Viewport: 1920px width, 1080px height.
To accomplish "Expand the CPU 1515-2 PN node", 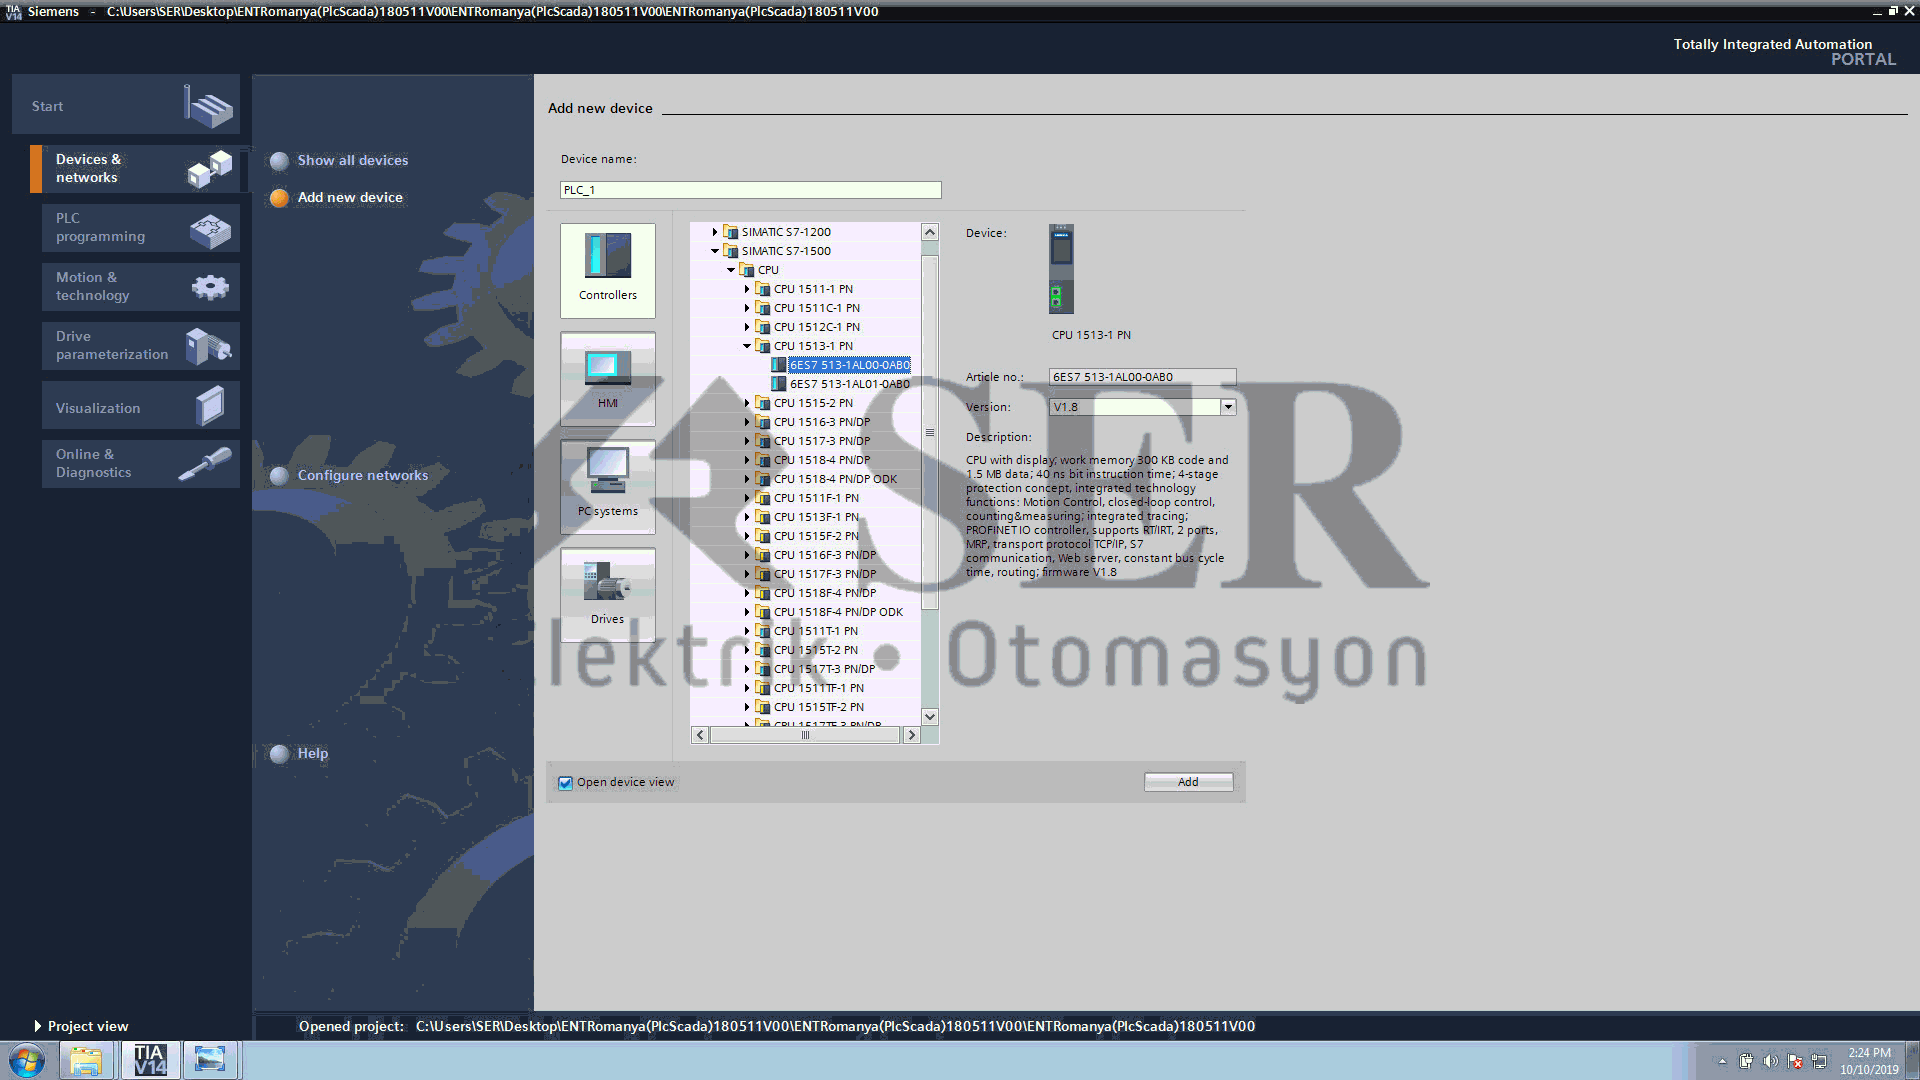I will (747, 403).
